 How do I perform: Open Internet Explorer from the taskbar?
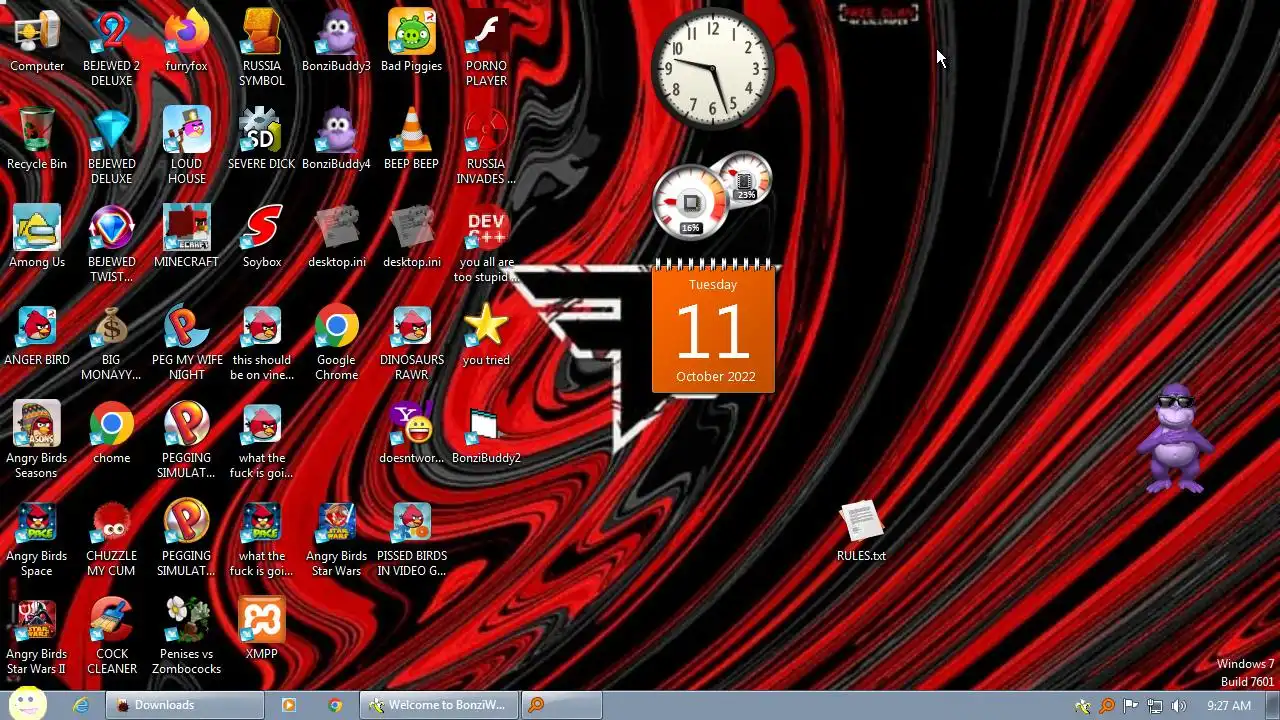point(81,705)
